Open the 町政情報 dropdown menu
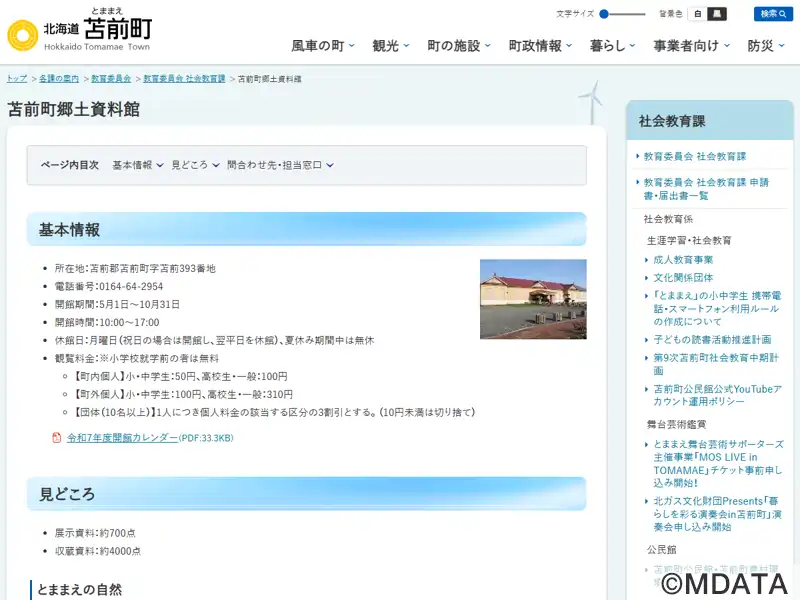 coord(540,46)
